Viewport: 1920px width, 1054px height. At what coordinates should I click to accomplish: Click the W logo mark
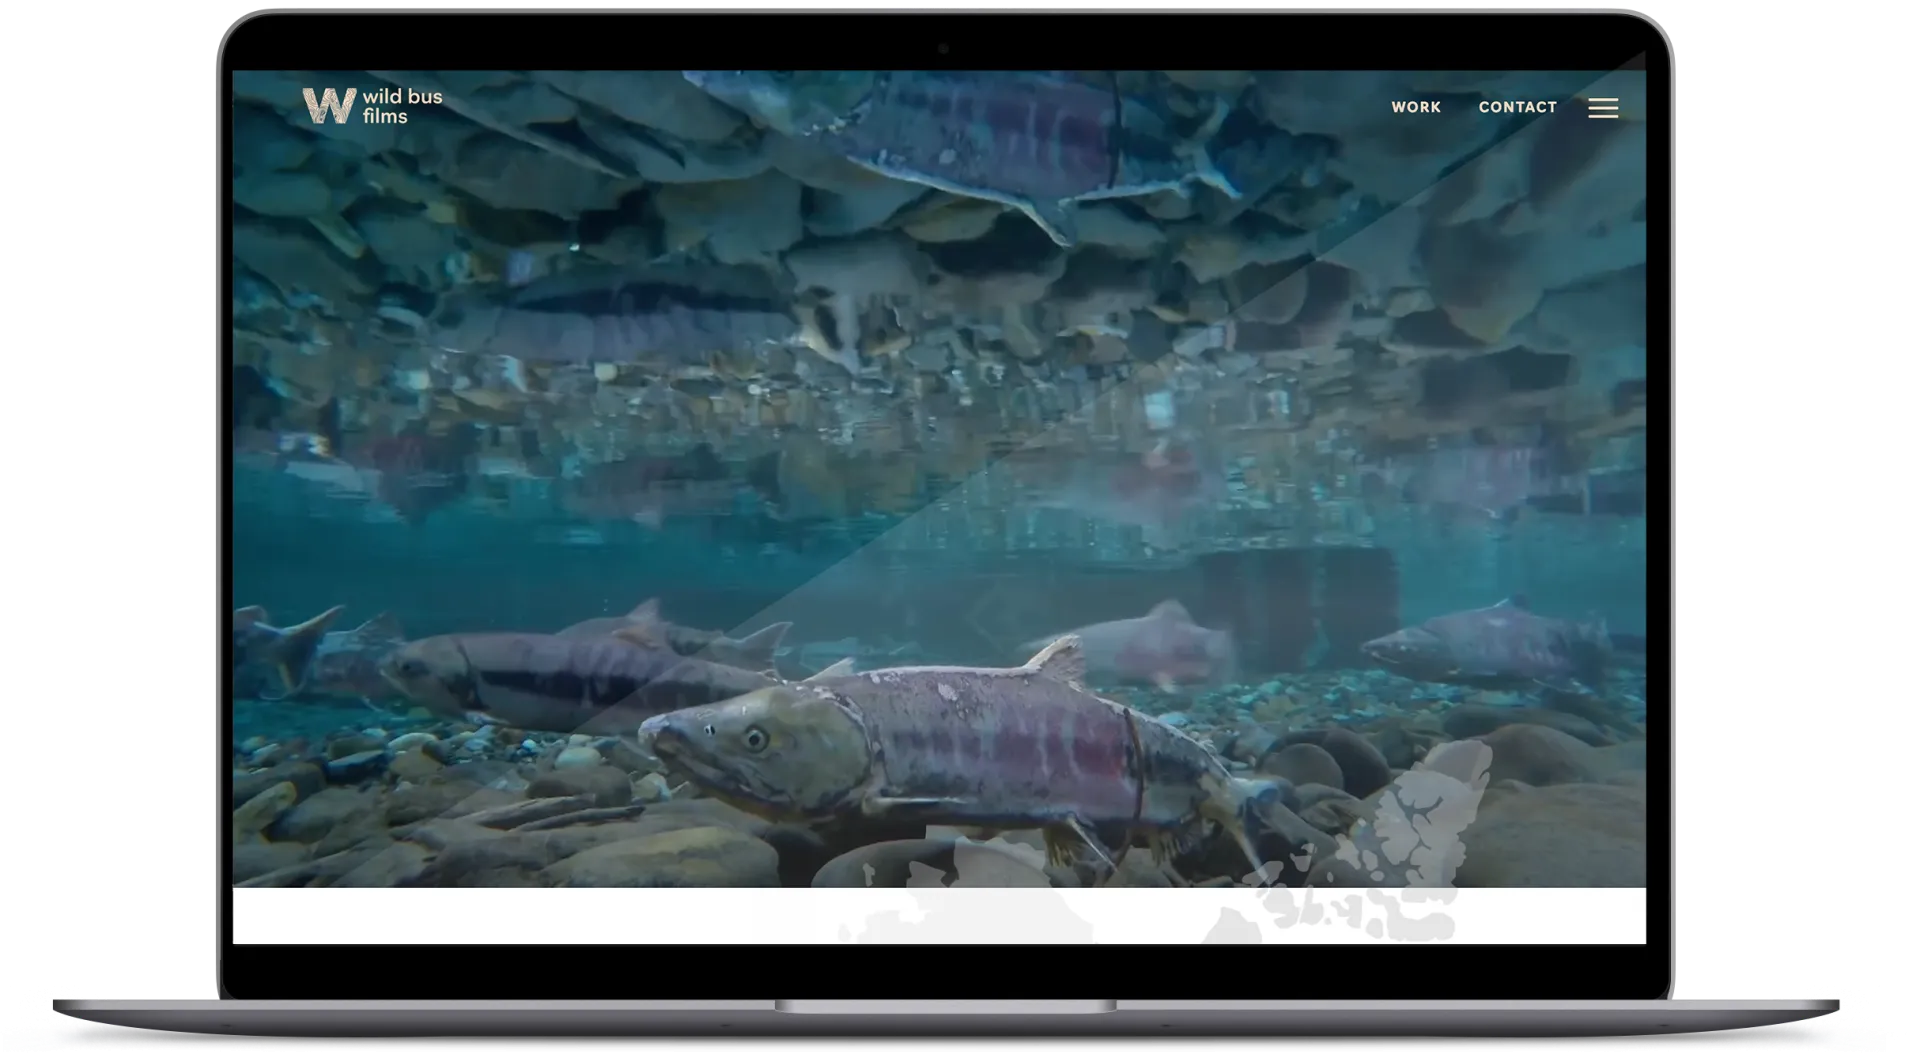point(328,106)
